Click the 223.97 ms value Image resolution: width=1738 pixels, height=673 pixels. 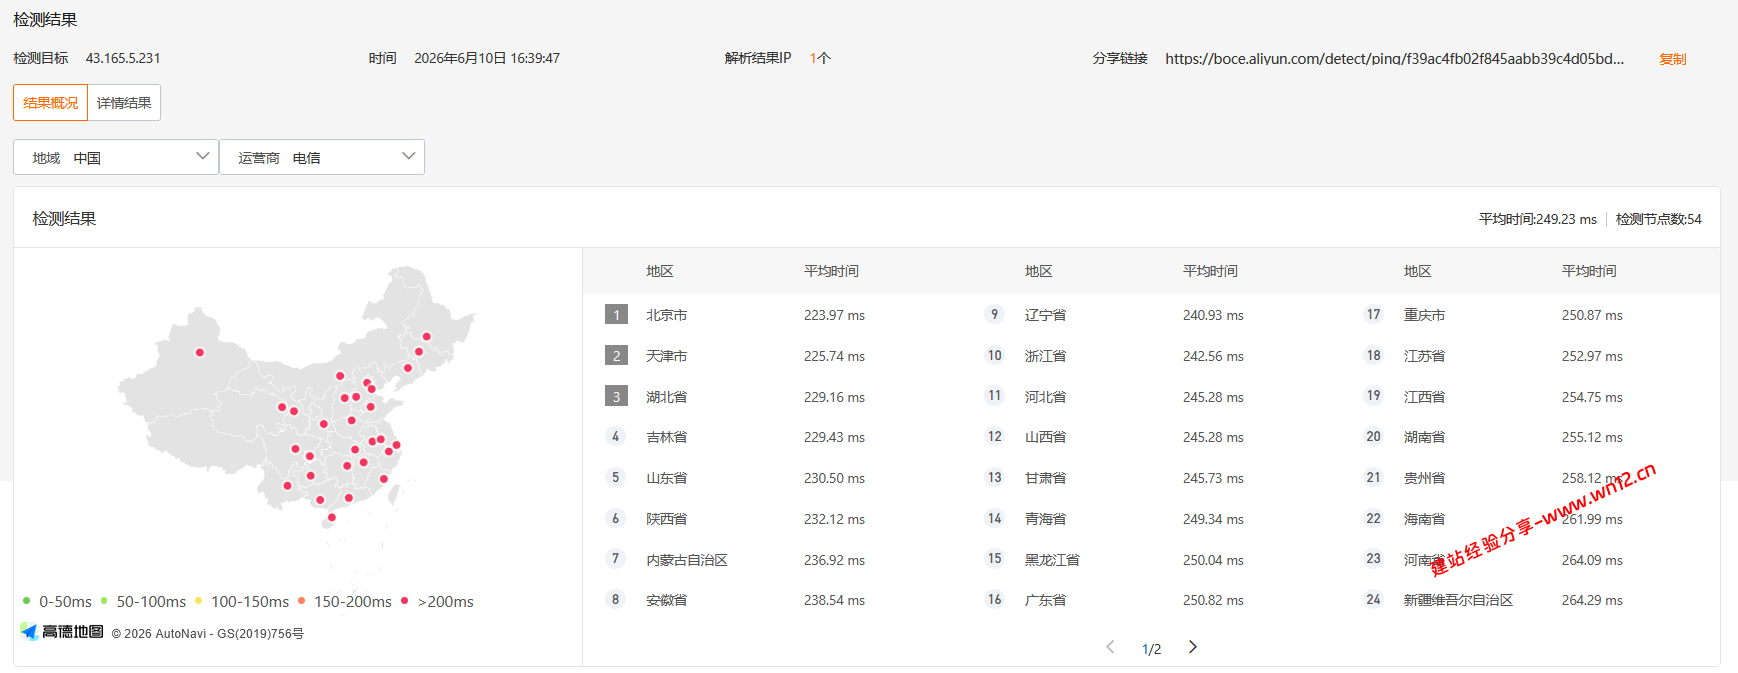834,315
